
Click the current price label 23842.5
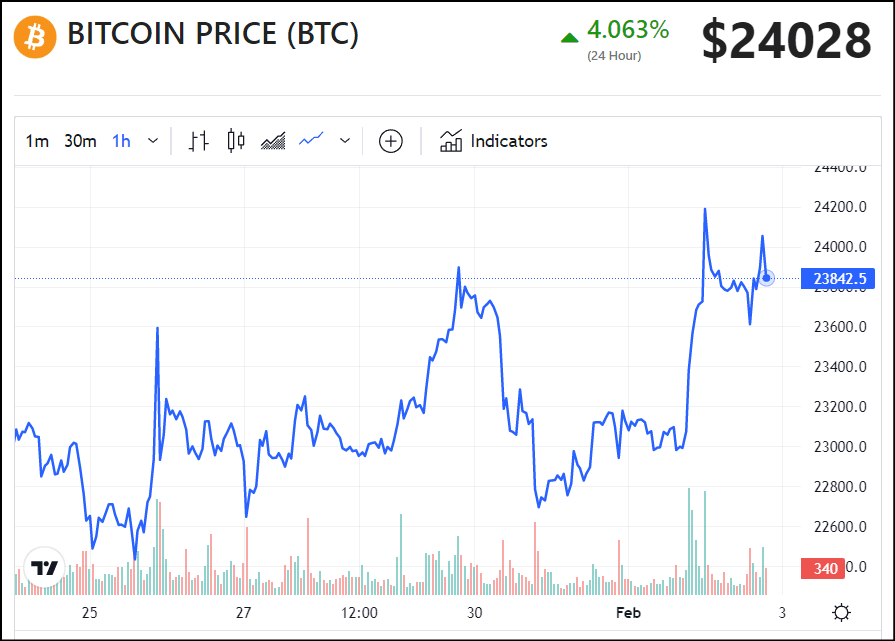coord(832,279)
